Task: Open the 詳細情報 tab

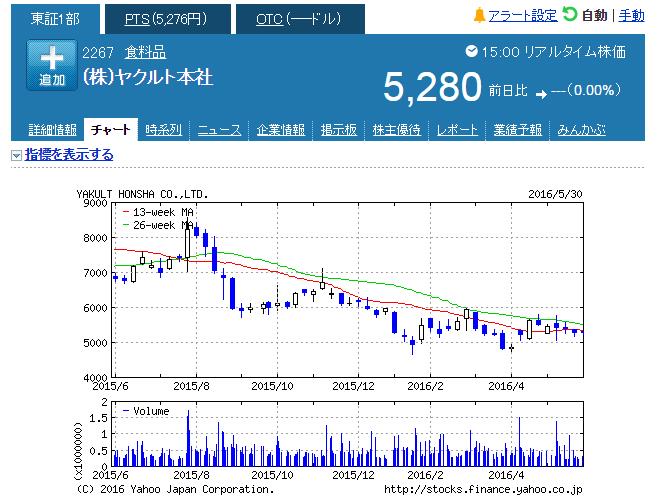Action: pyautogui.click(x=52, y=130)
